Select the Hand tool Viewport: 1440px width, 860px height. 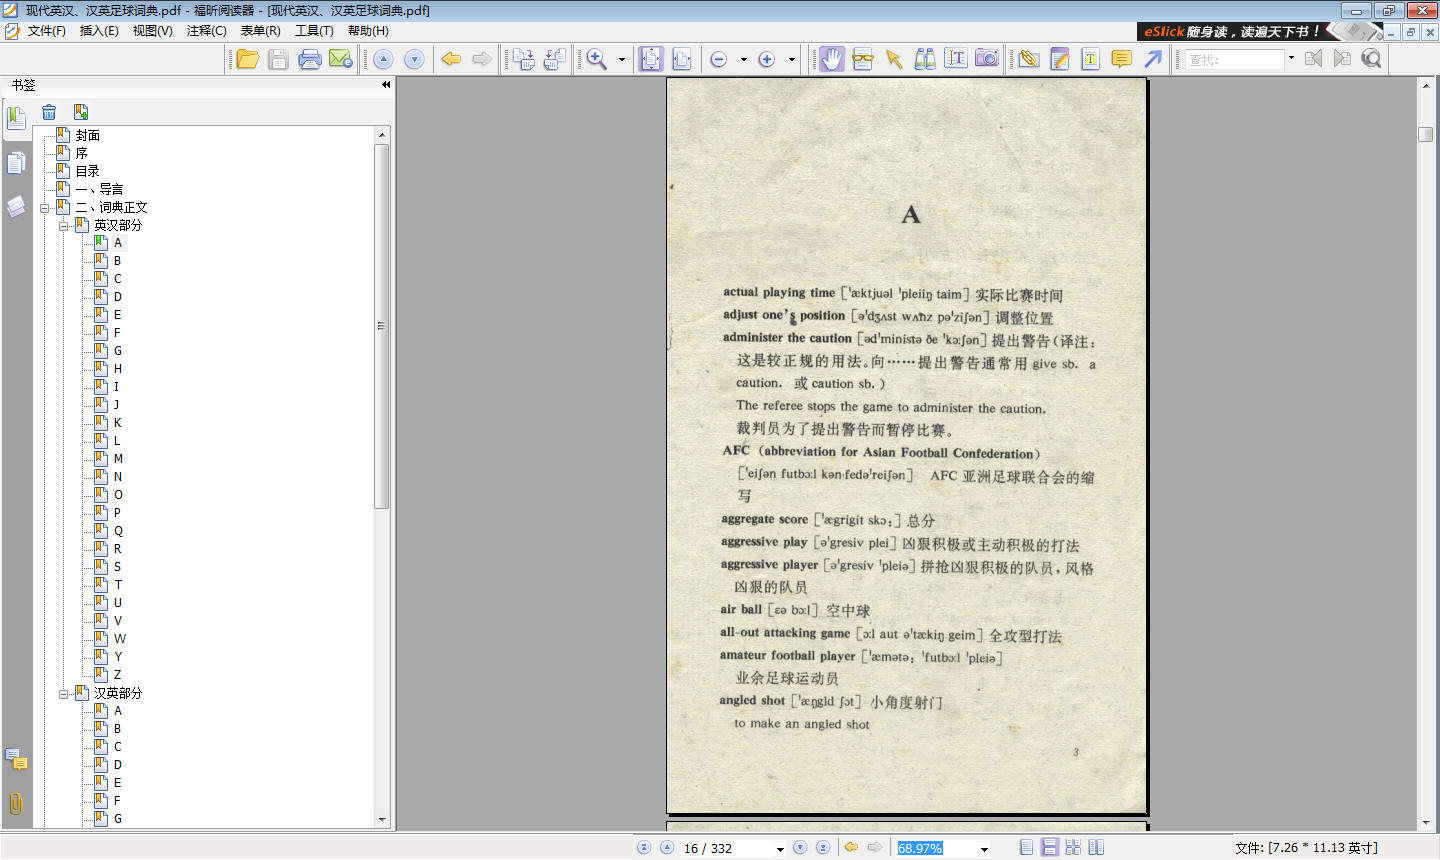(832, 59)
